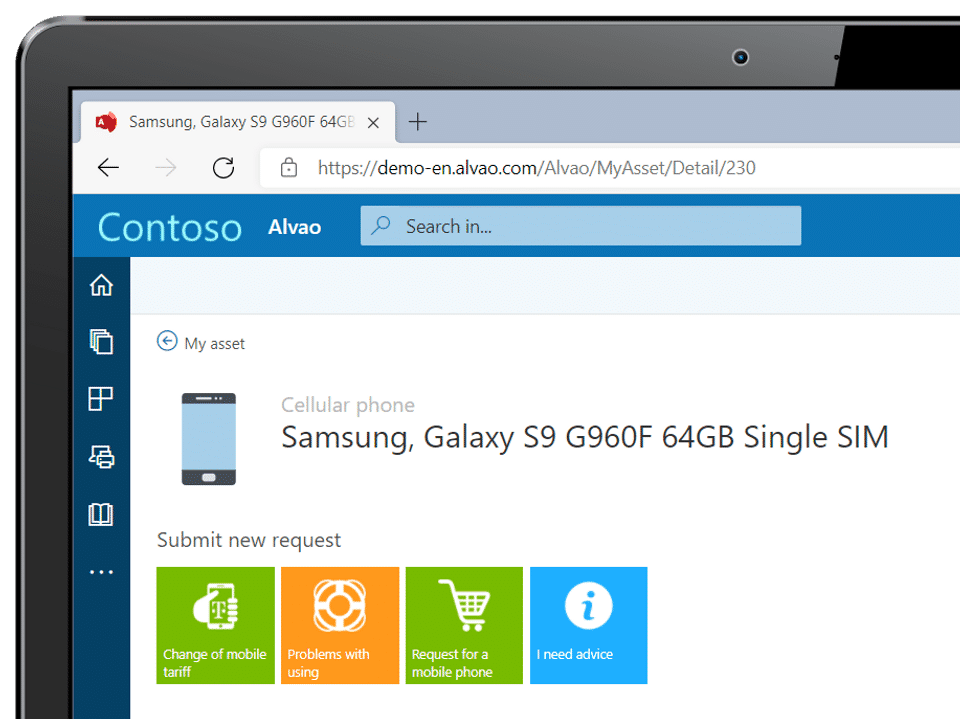Open the knowledge base book icon

[x=100, y=514]
